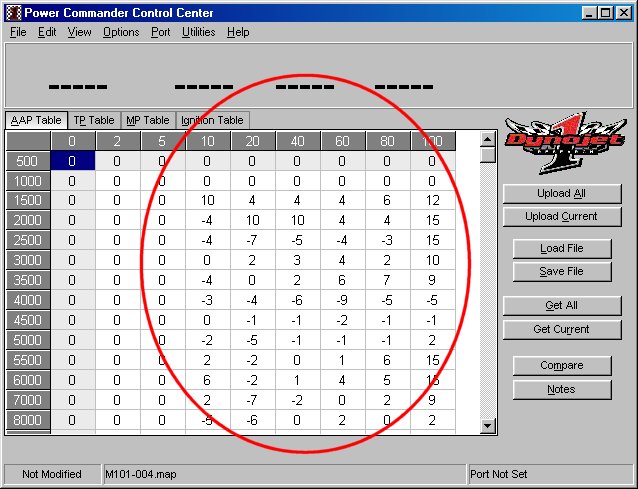Select cell 12 in 1500 row, column 100
The image size is (638, 489).
coord(433,201)
